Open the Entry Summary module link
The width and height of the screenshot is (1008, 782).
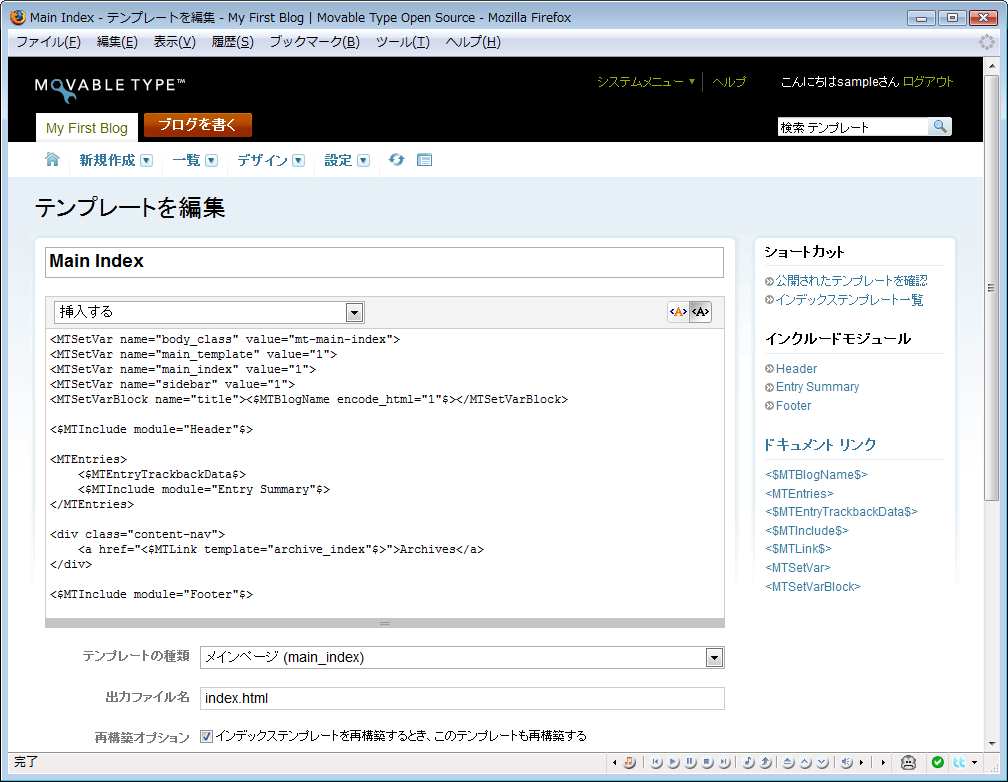click(x=818, y=386)
